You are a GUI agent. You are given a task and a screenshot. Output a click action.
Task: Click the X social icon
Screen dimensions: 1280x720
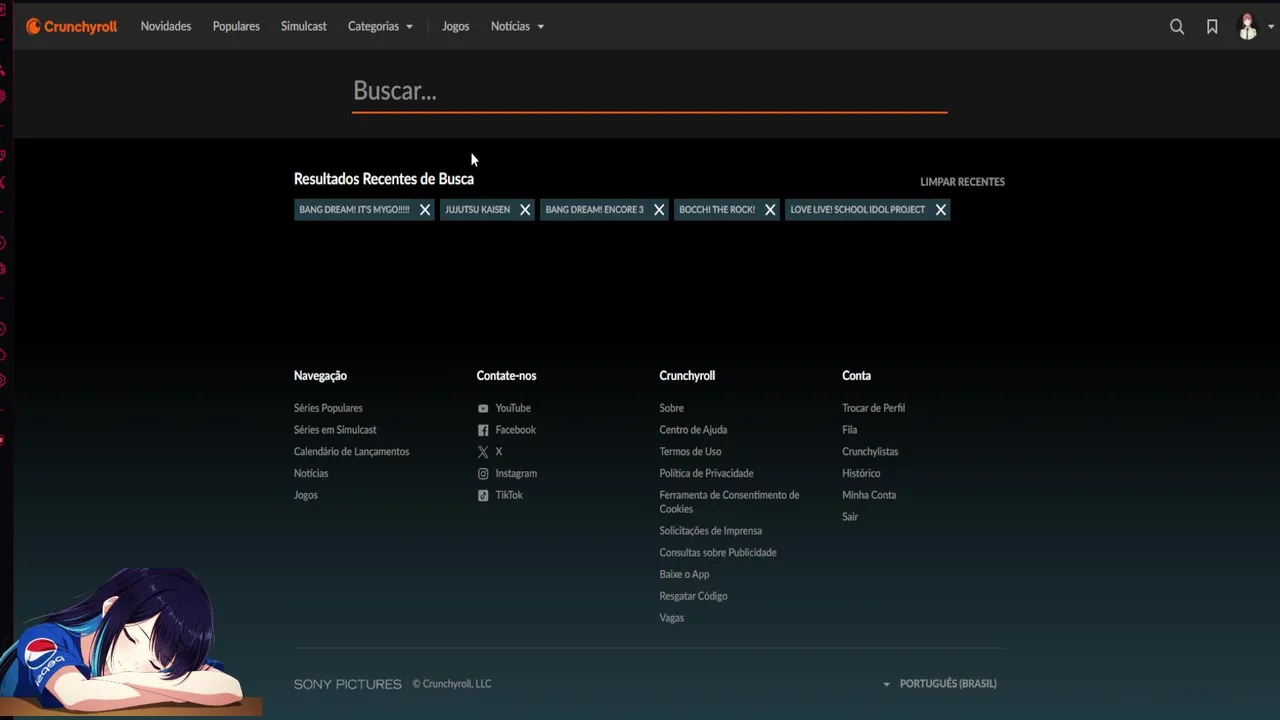coord(483,452)
